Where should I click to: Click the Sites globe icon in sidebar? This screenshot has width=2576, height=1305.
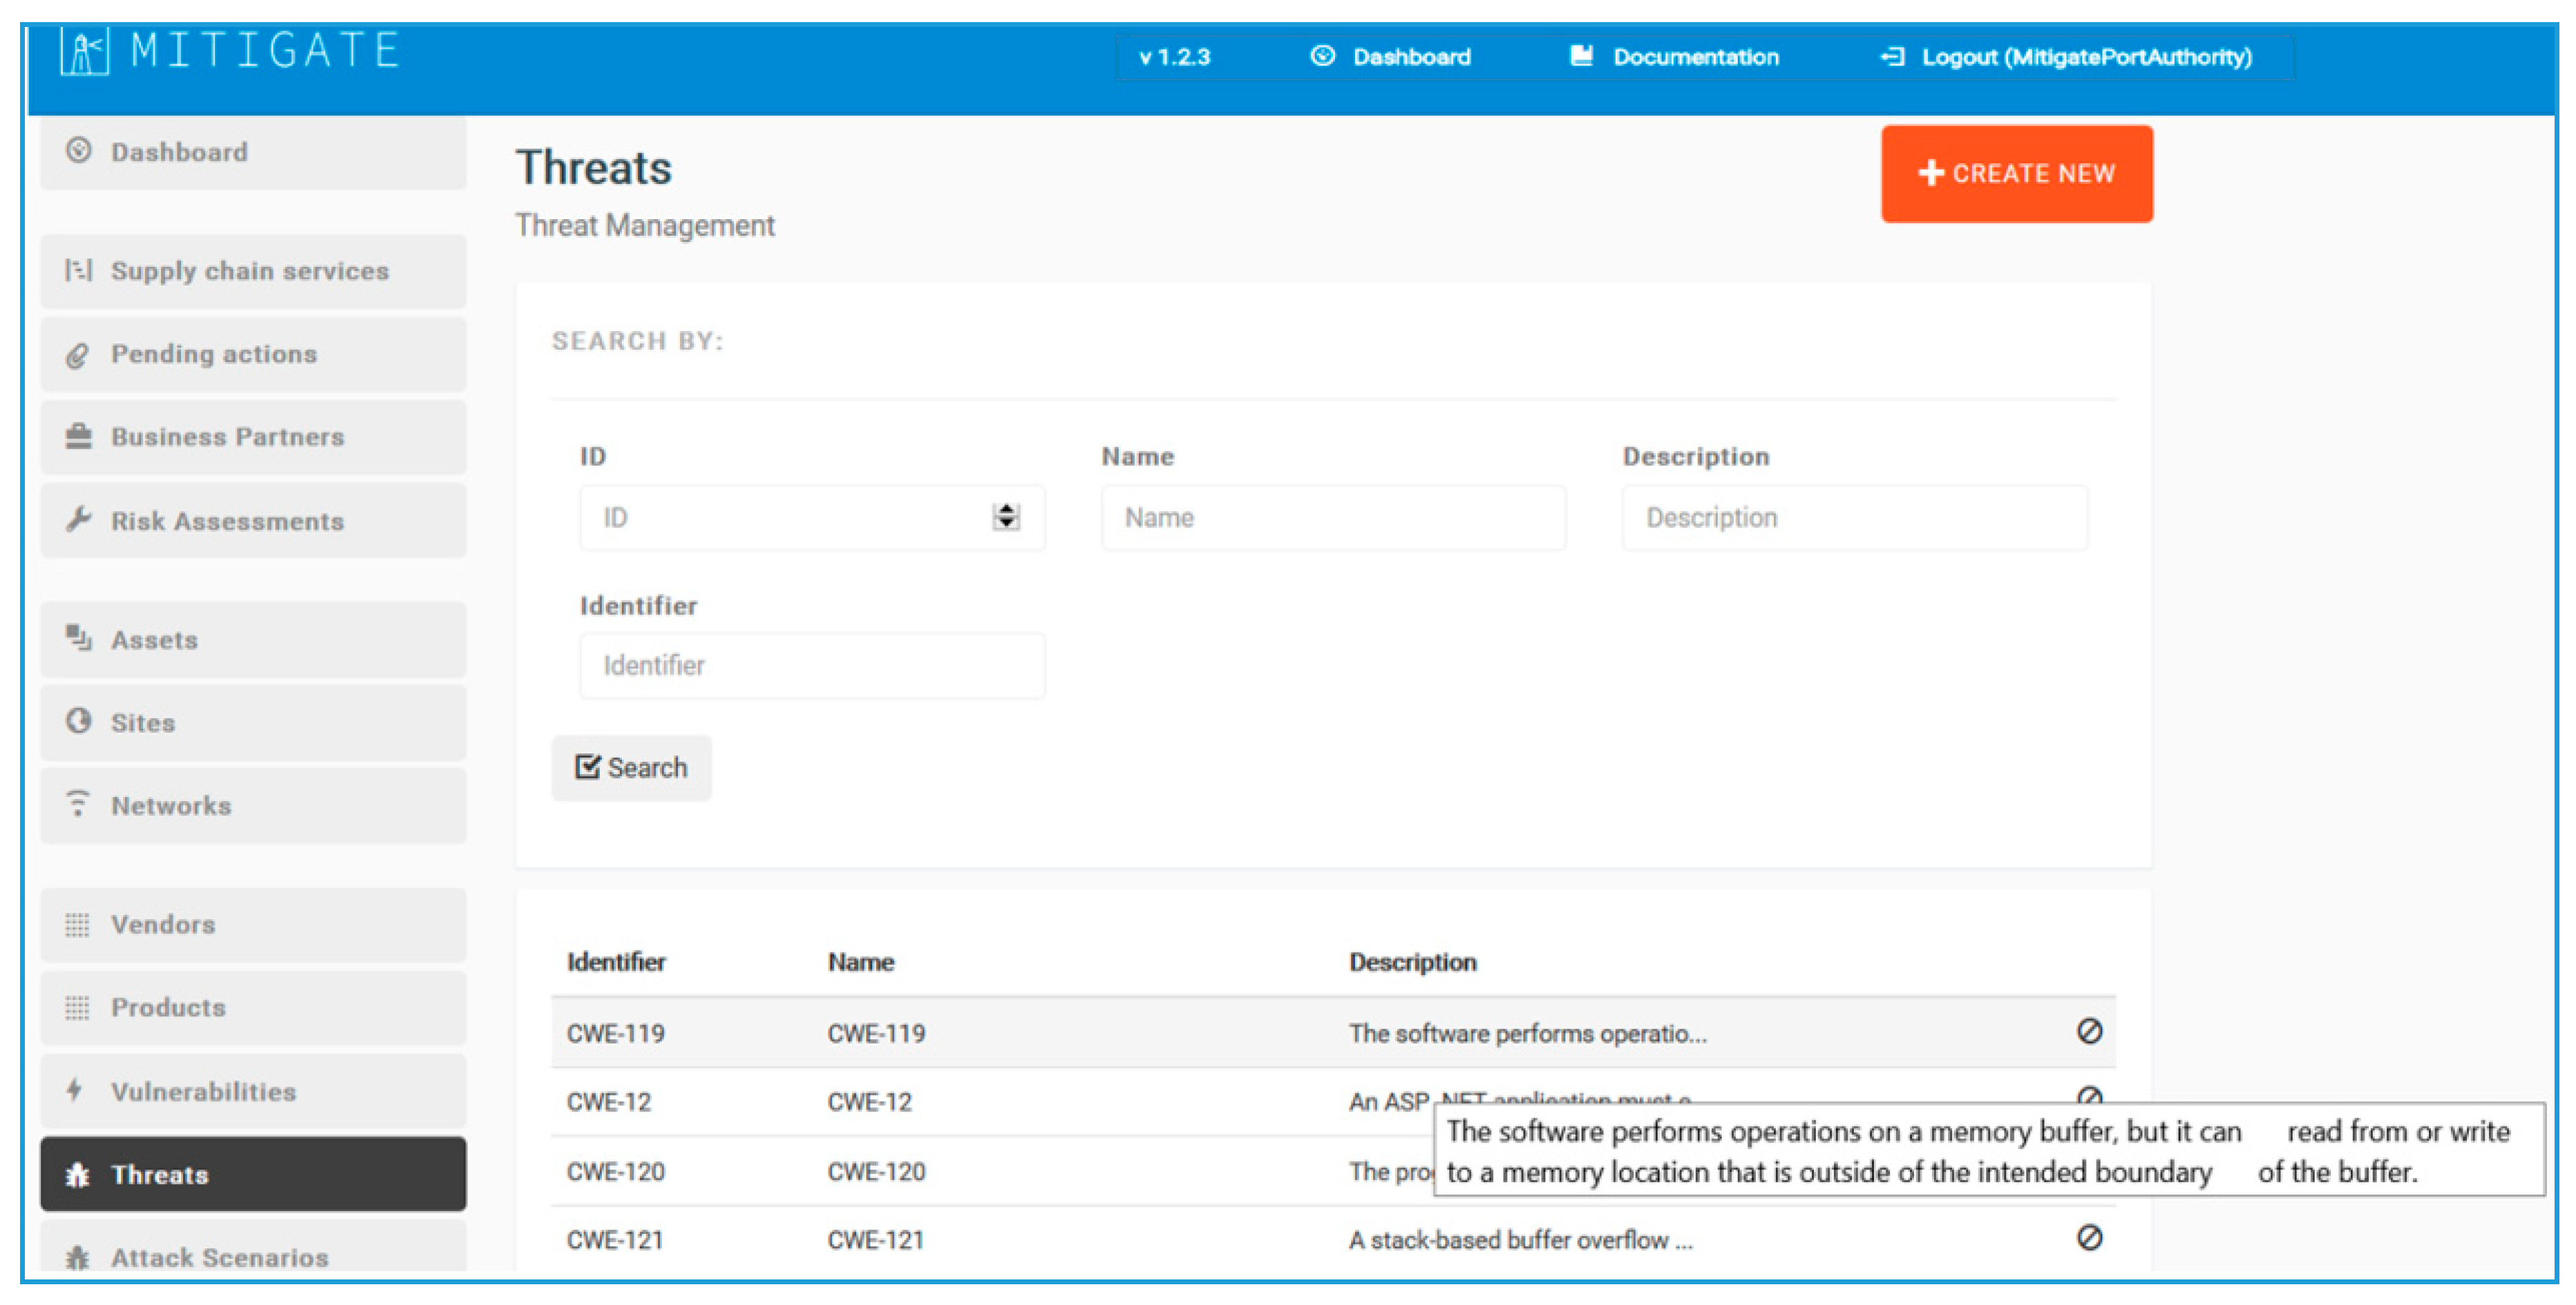78,721
